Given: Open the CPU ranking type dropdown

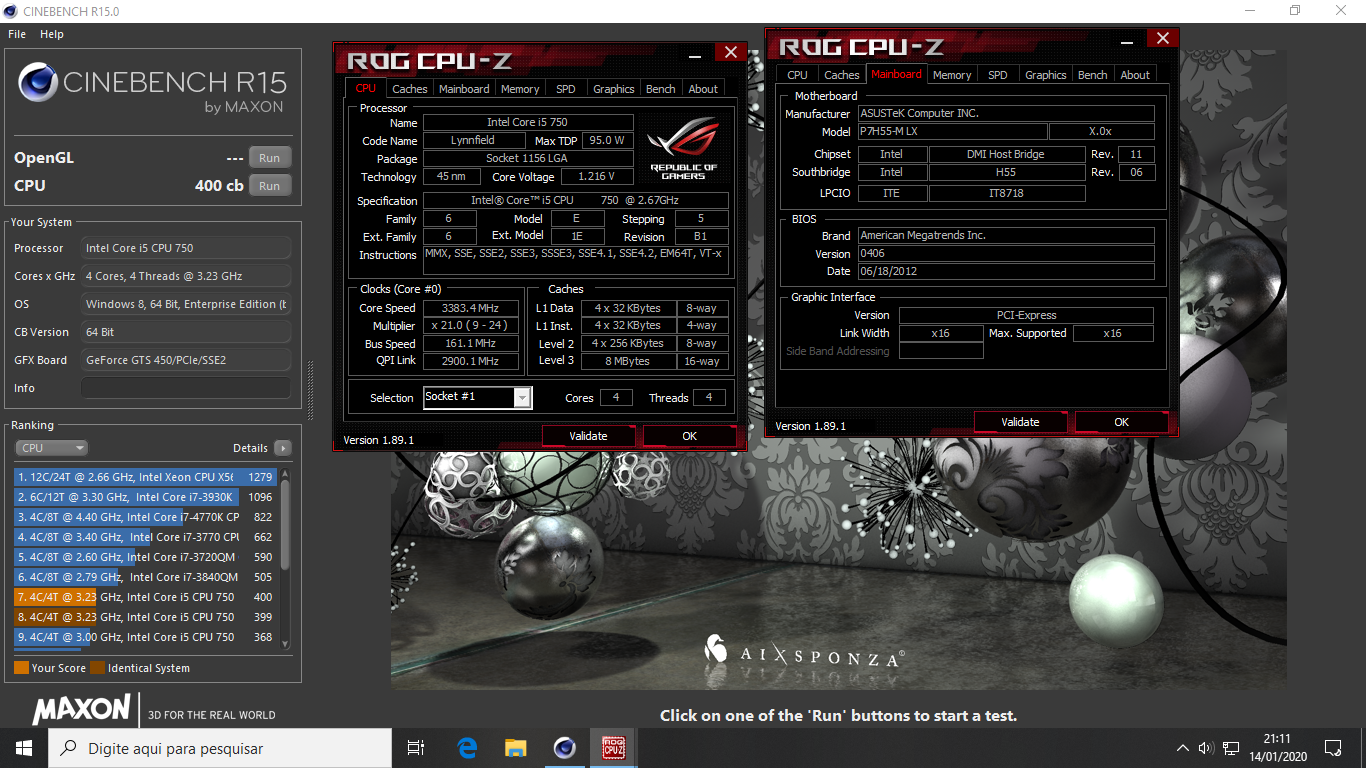Looking at the screenshot, I should coord(52,448).
